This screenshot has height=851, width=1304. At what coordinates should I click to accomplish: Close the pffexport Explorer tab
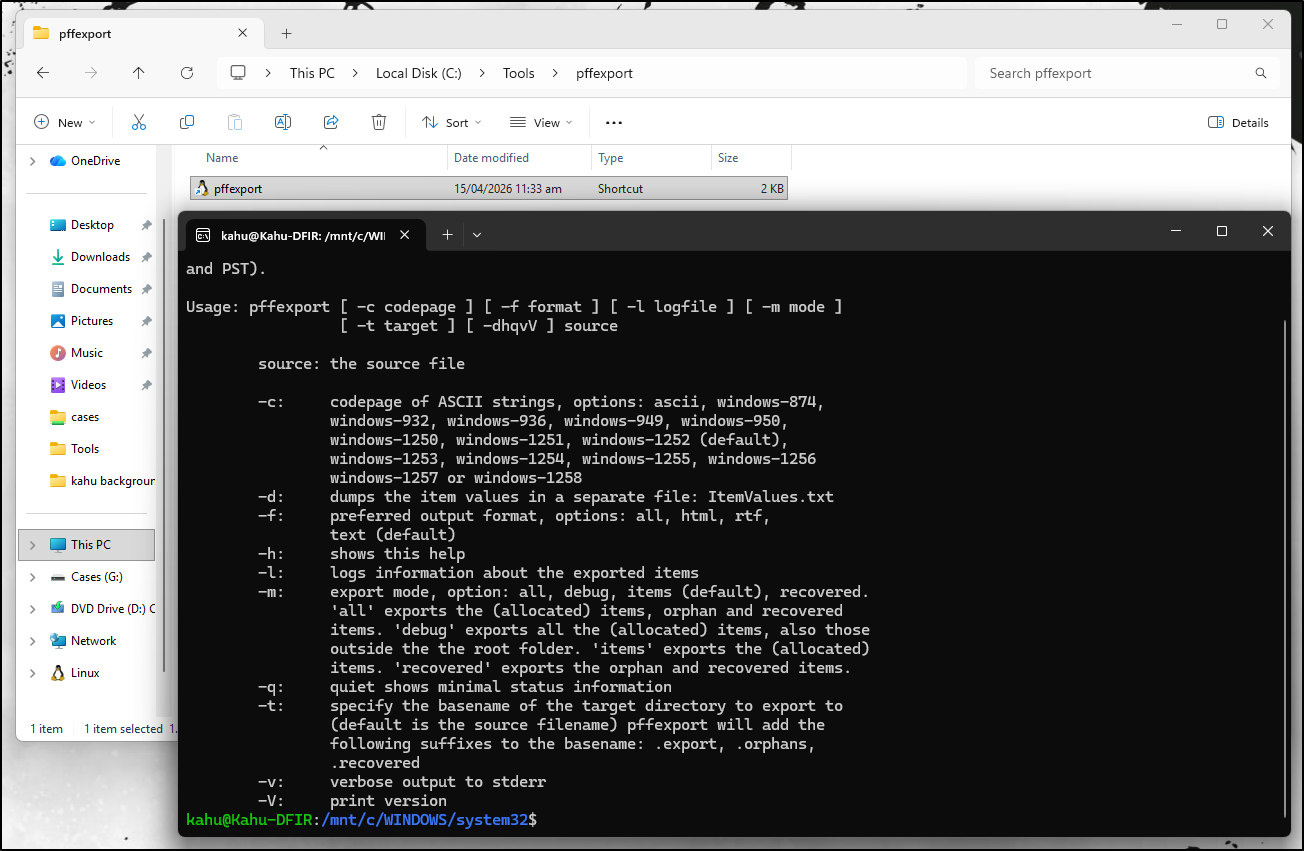(243, 33)
